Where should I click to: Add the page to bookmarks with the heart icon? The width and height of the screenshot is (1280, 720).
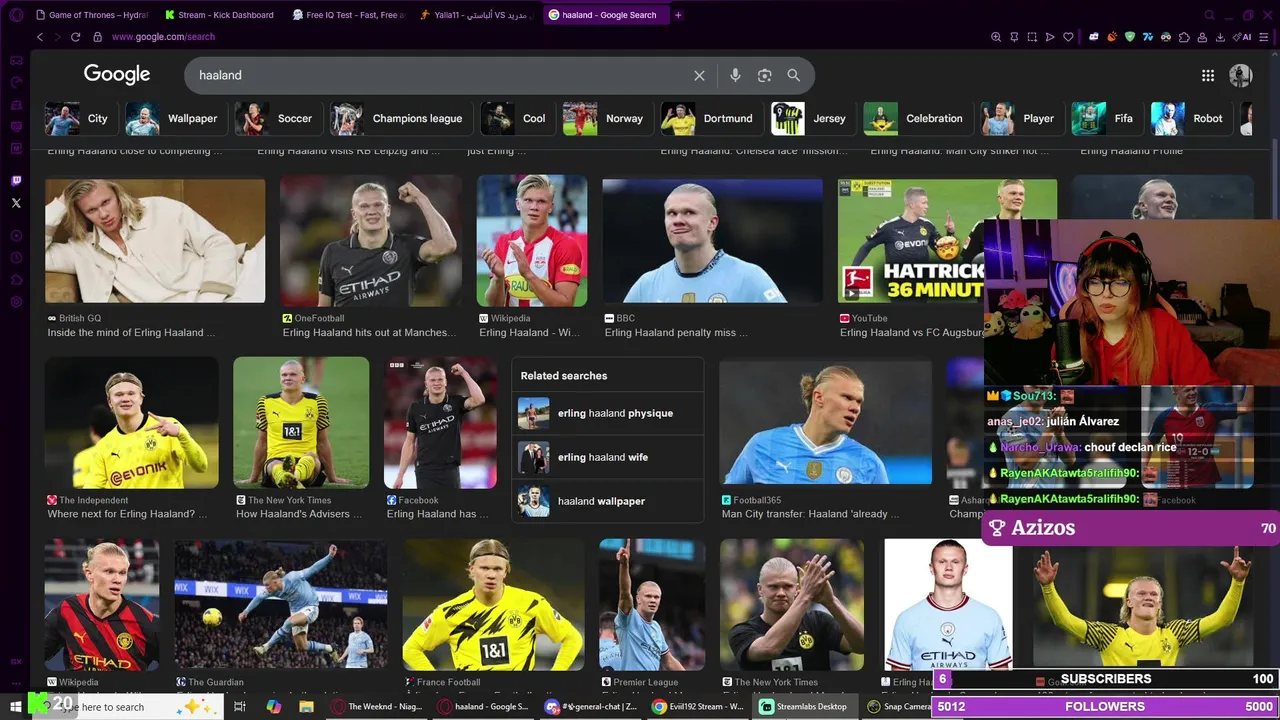[1068, 37]
